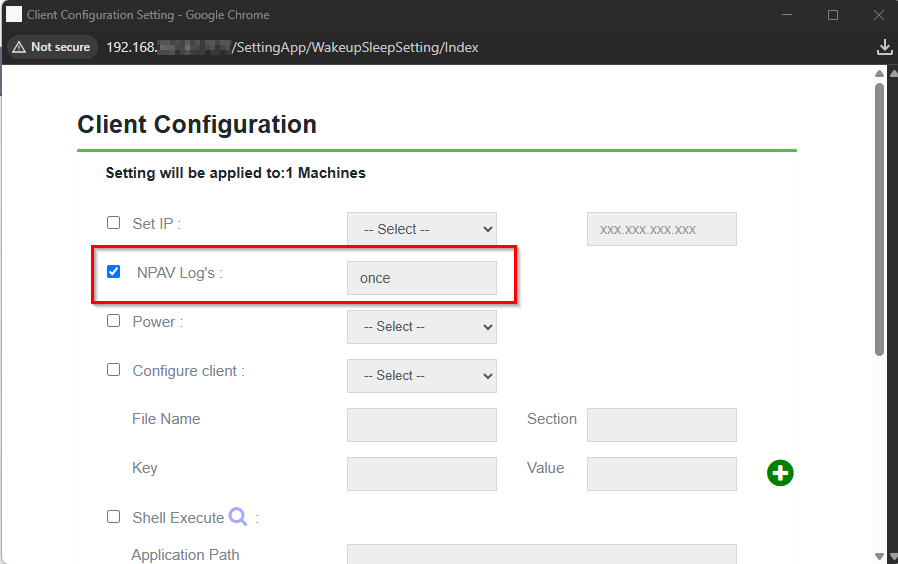Click the Shell Execute magnifier icon
Screen dimensions: 898x564
click(x=238, y=517)
